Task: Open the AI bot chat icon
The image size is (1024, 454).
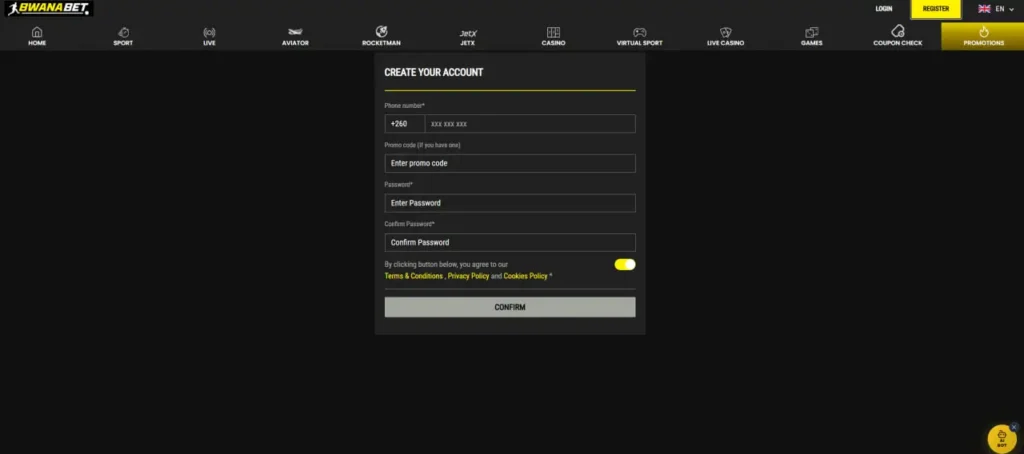Action: pyautogui.click(x=1000, y=439)
